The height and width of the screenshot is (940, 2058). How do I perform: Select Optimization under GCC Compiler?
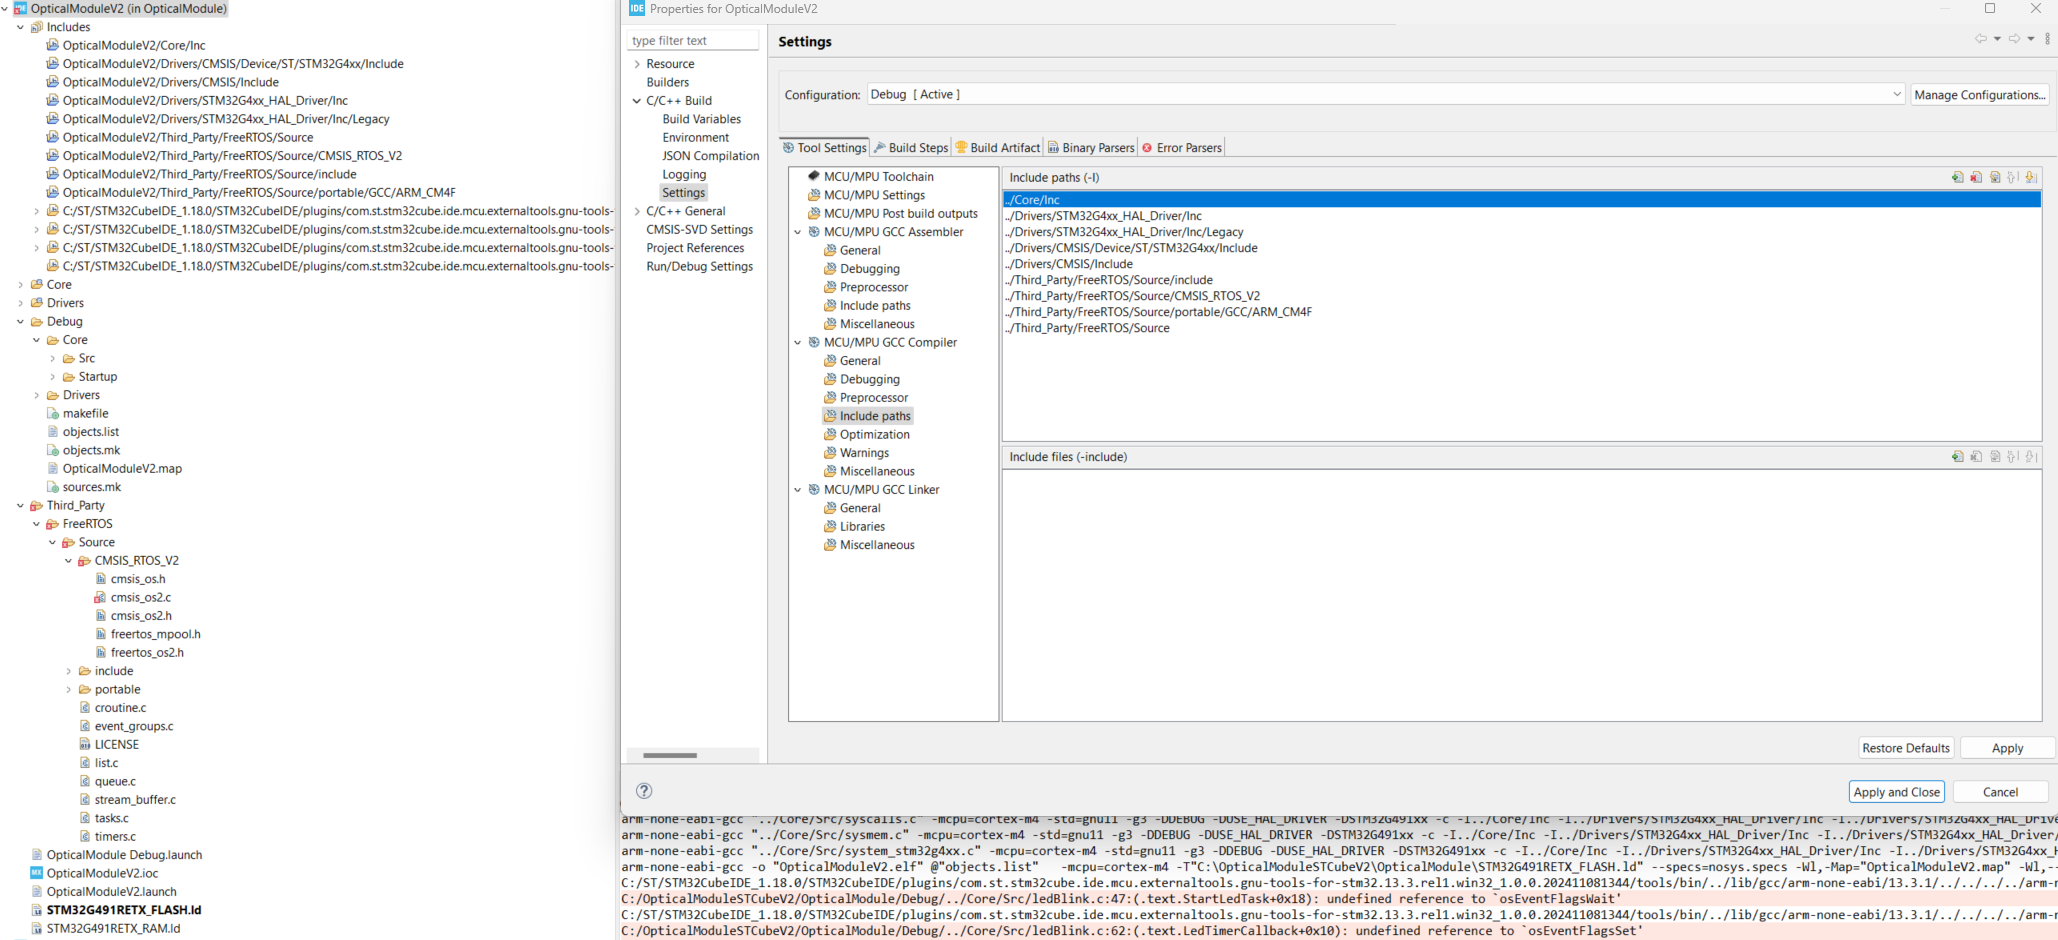[x=874, y=435]
